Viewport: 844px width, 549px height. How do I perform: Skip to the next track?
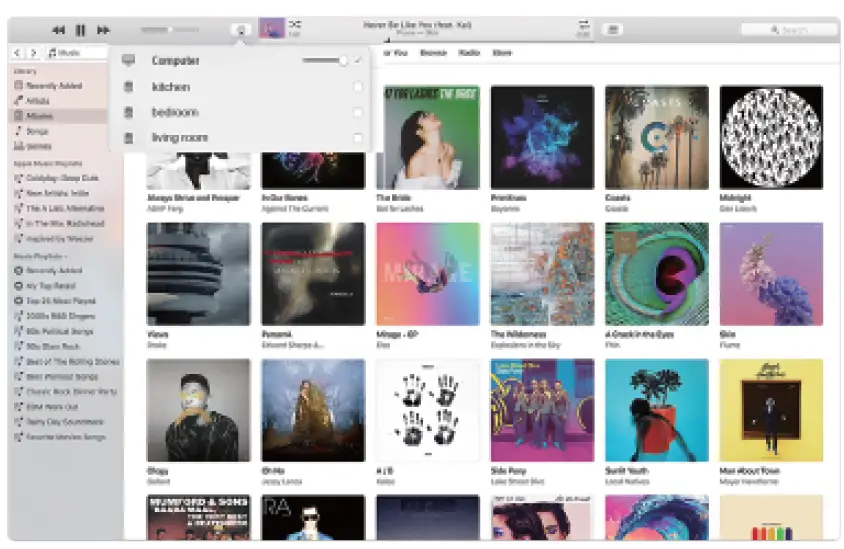coord(103,30)
